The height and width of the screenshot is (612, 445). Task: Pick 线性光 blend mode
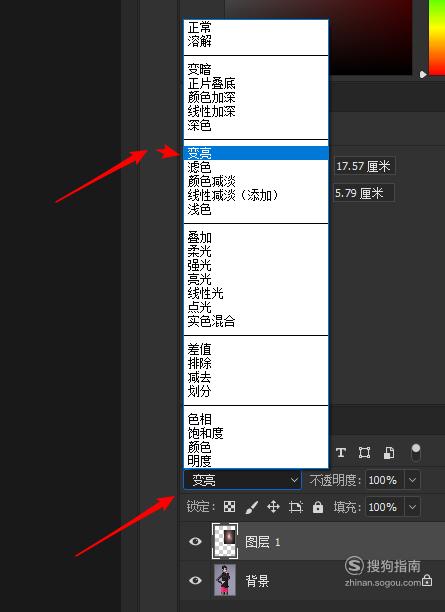pos(256,294)
